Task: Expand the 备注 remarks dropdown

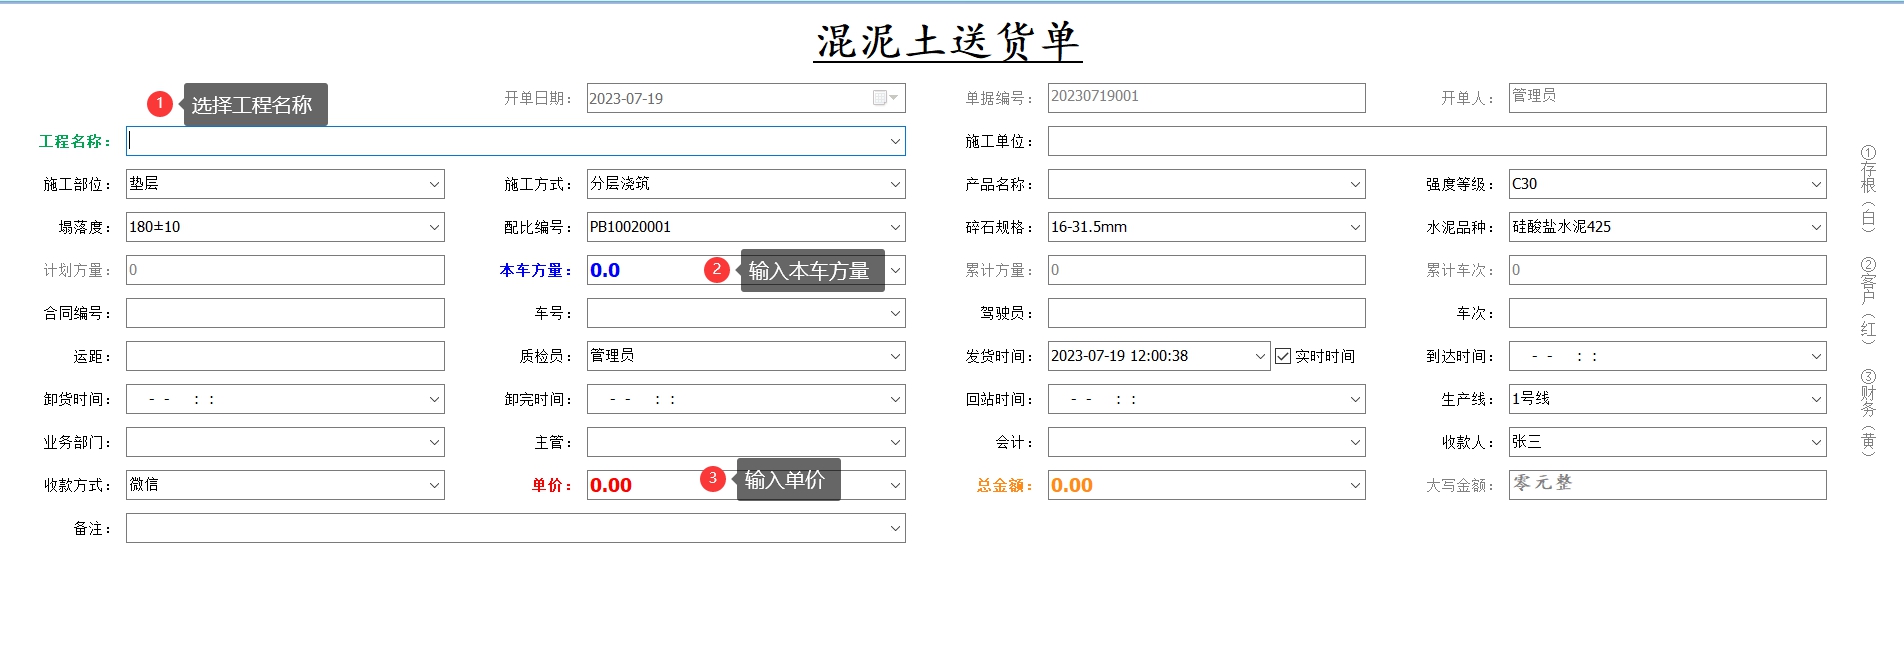Action: [895, 528]
